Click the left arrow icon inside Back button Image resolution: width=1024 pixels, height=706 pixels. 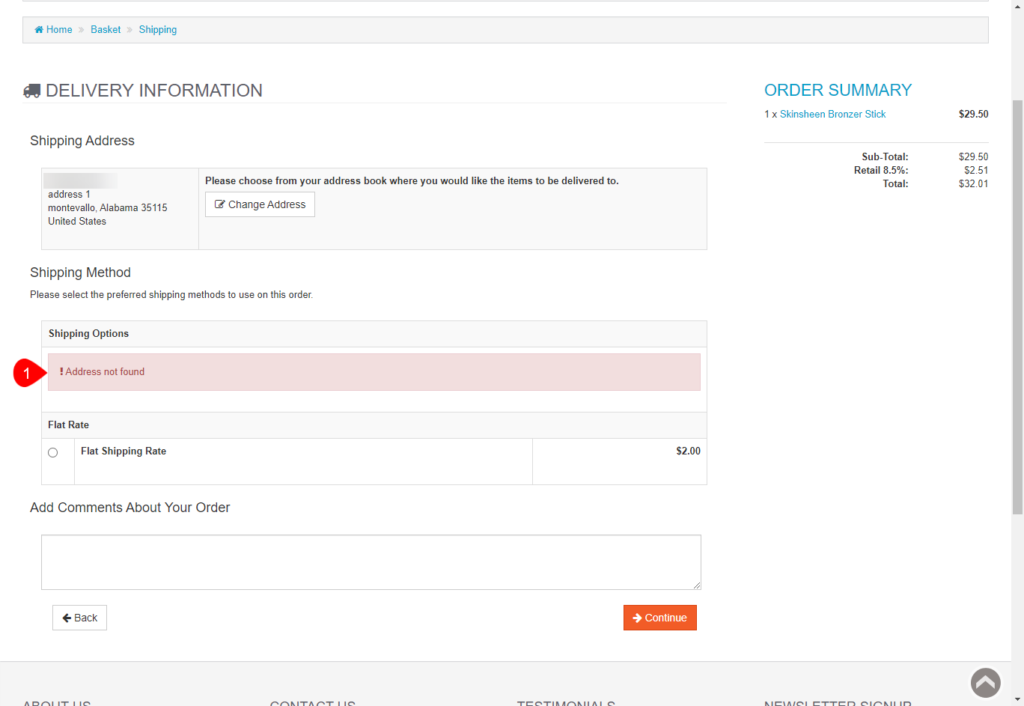[66, 617]
